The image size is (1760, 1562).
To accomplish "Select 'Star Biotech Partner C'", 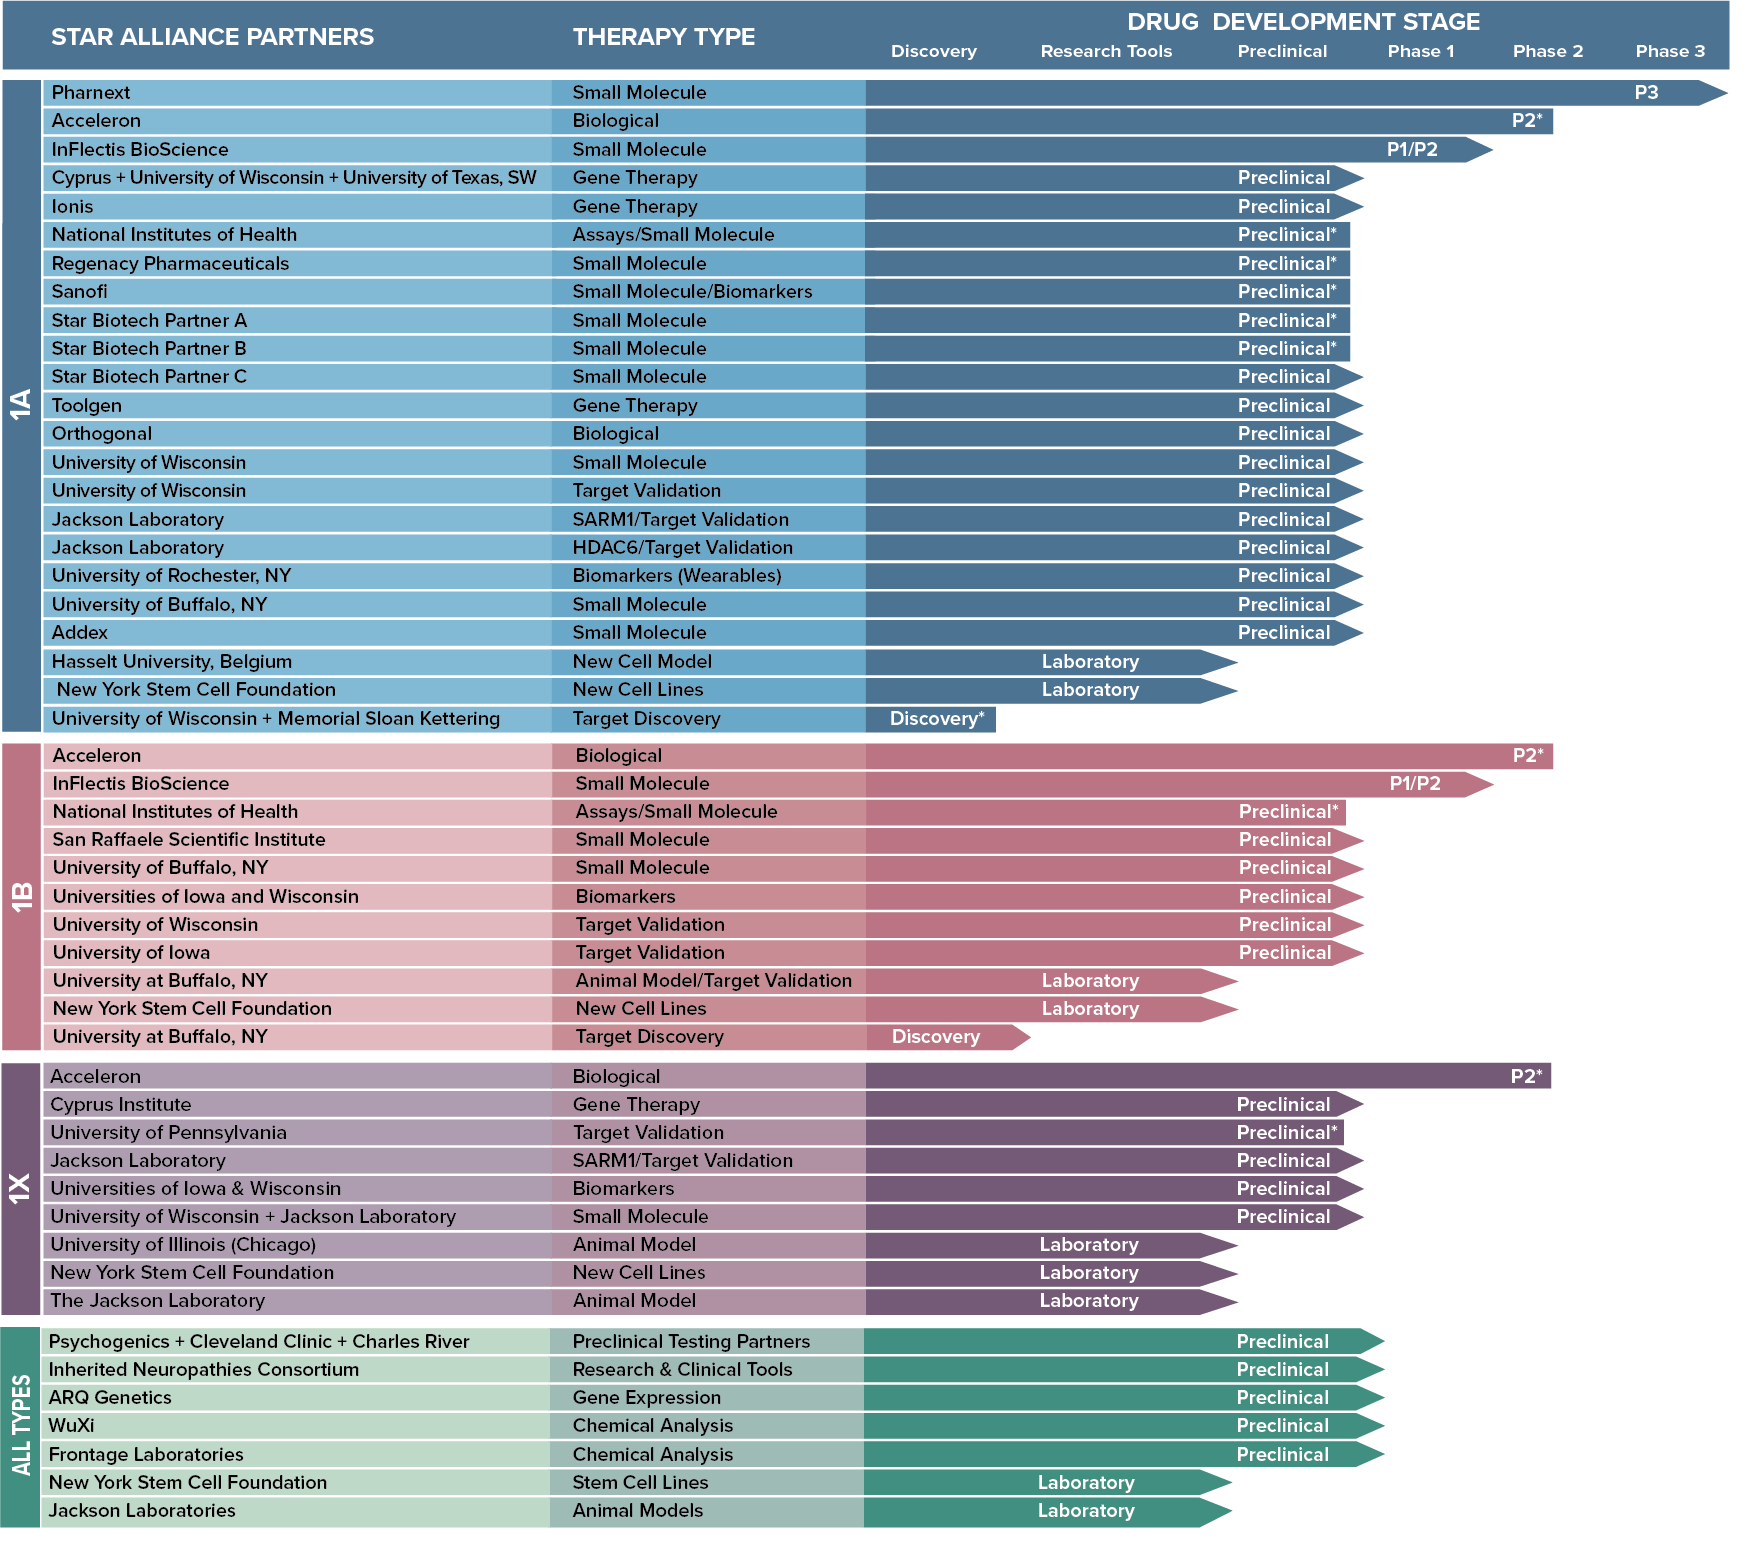I will [149, 377].
